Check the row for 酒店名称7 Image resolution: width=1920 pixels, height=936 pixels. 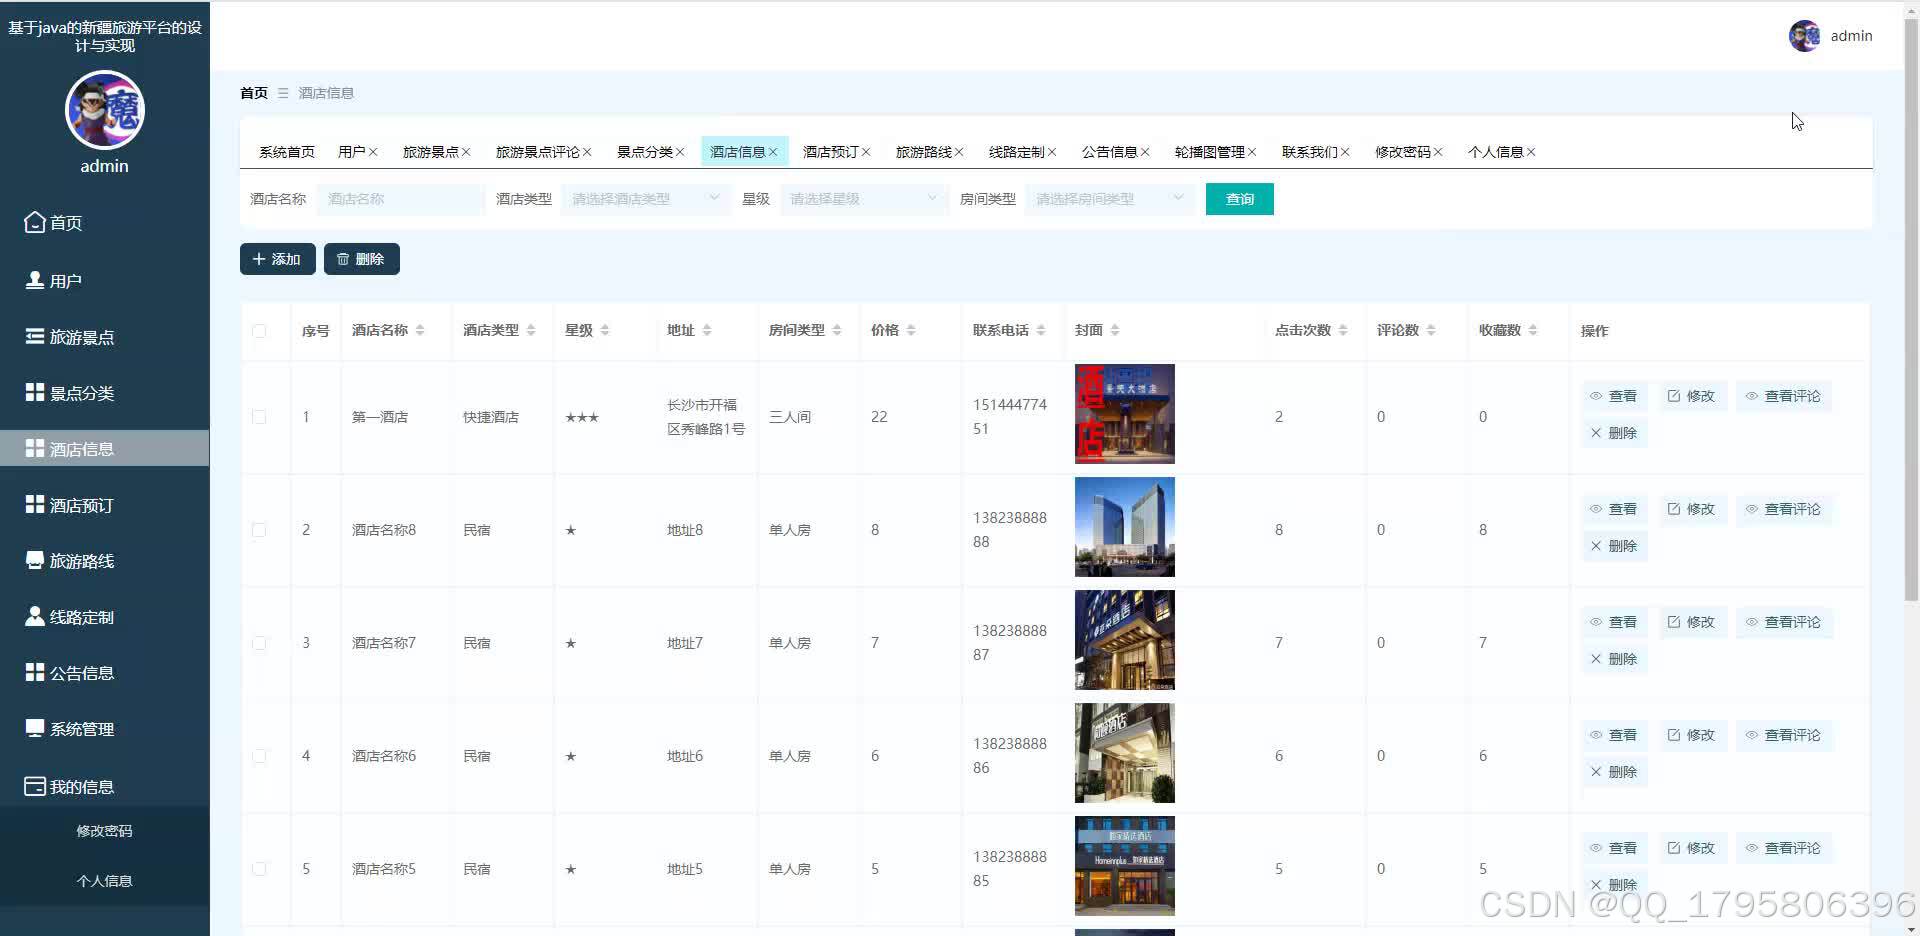[259, 643]
